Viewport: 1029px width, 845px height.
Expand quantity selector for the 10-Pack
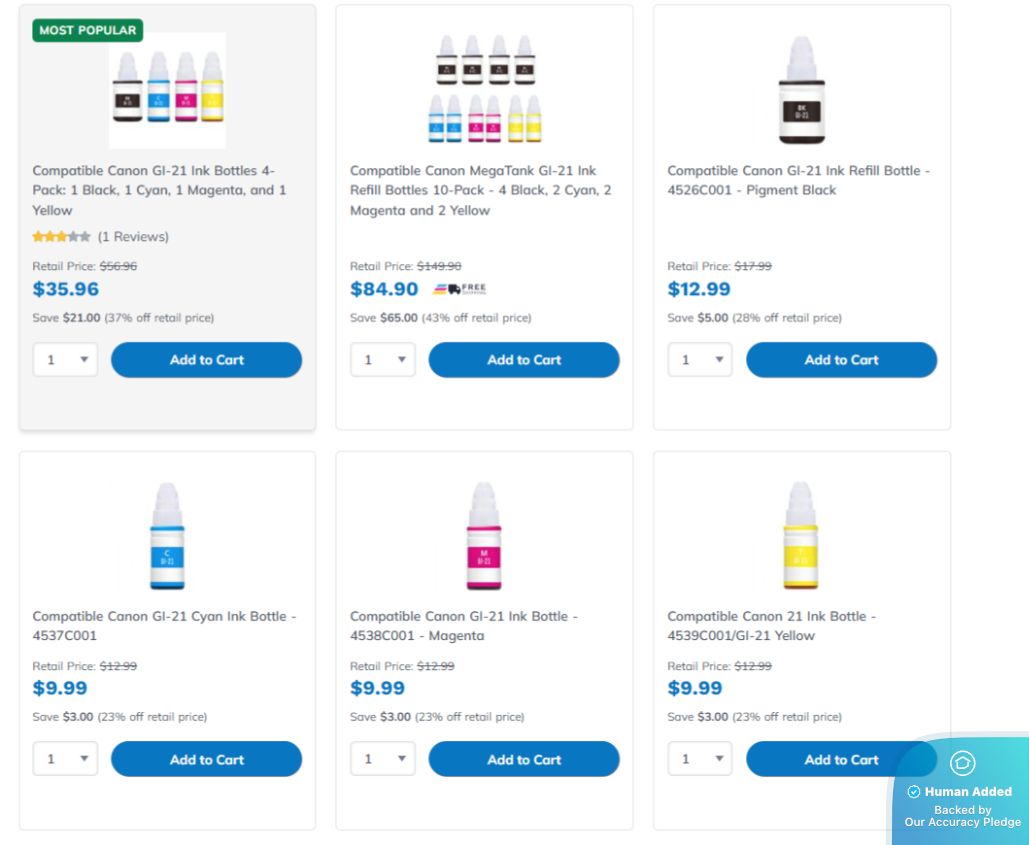click(383, 360)
